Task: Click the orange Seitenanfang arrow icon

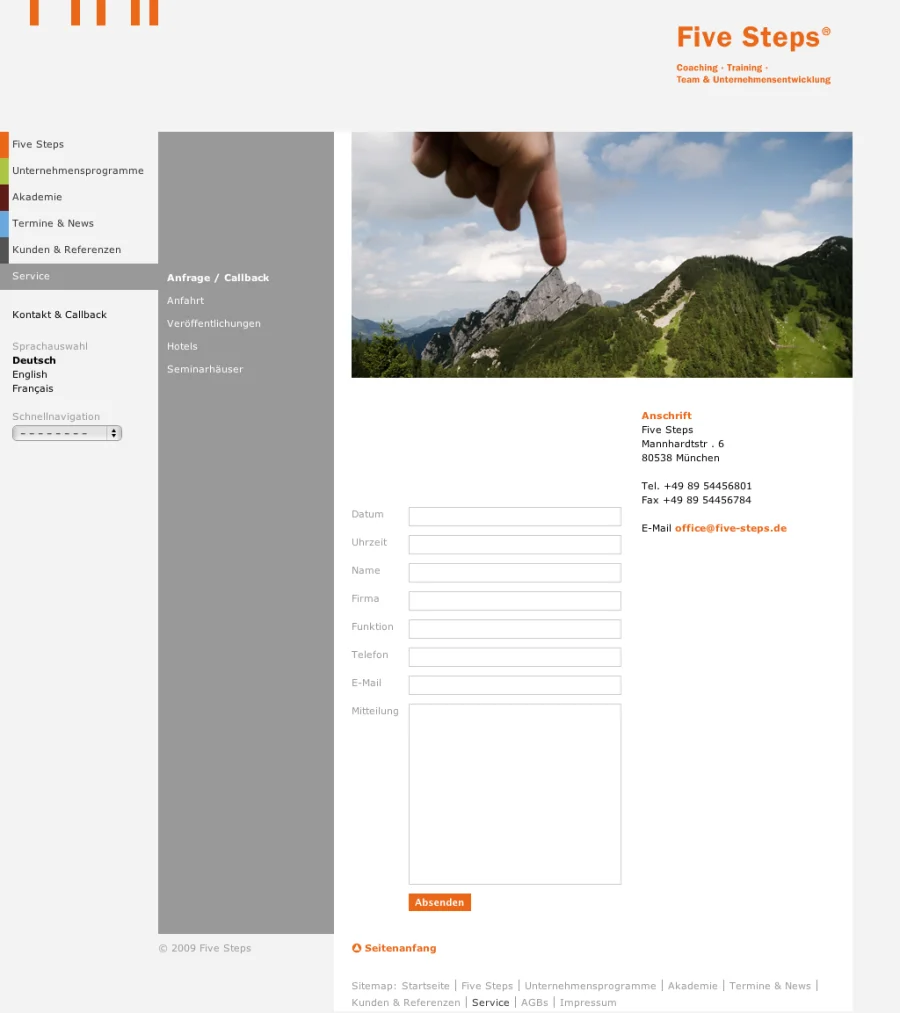Action: tap(357, 948)
